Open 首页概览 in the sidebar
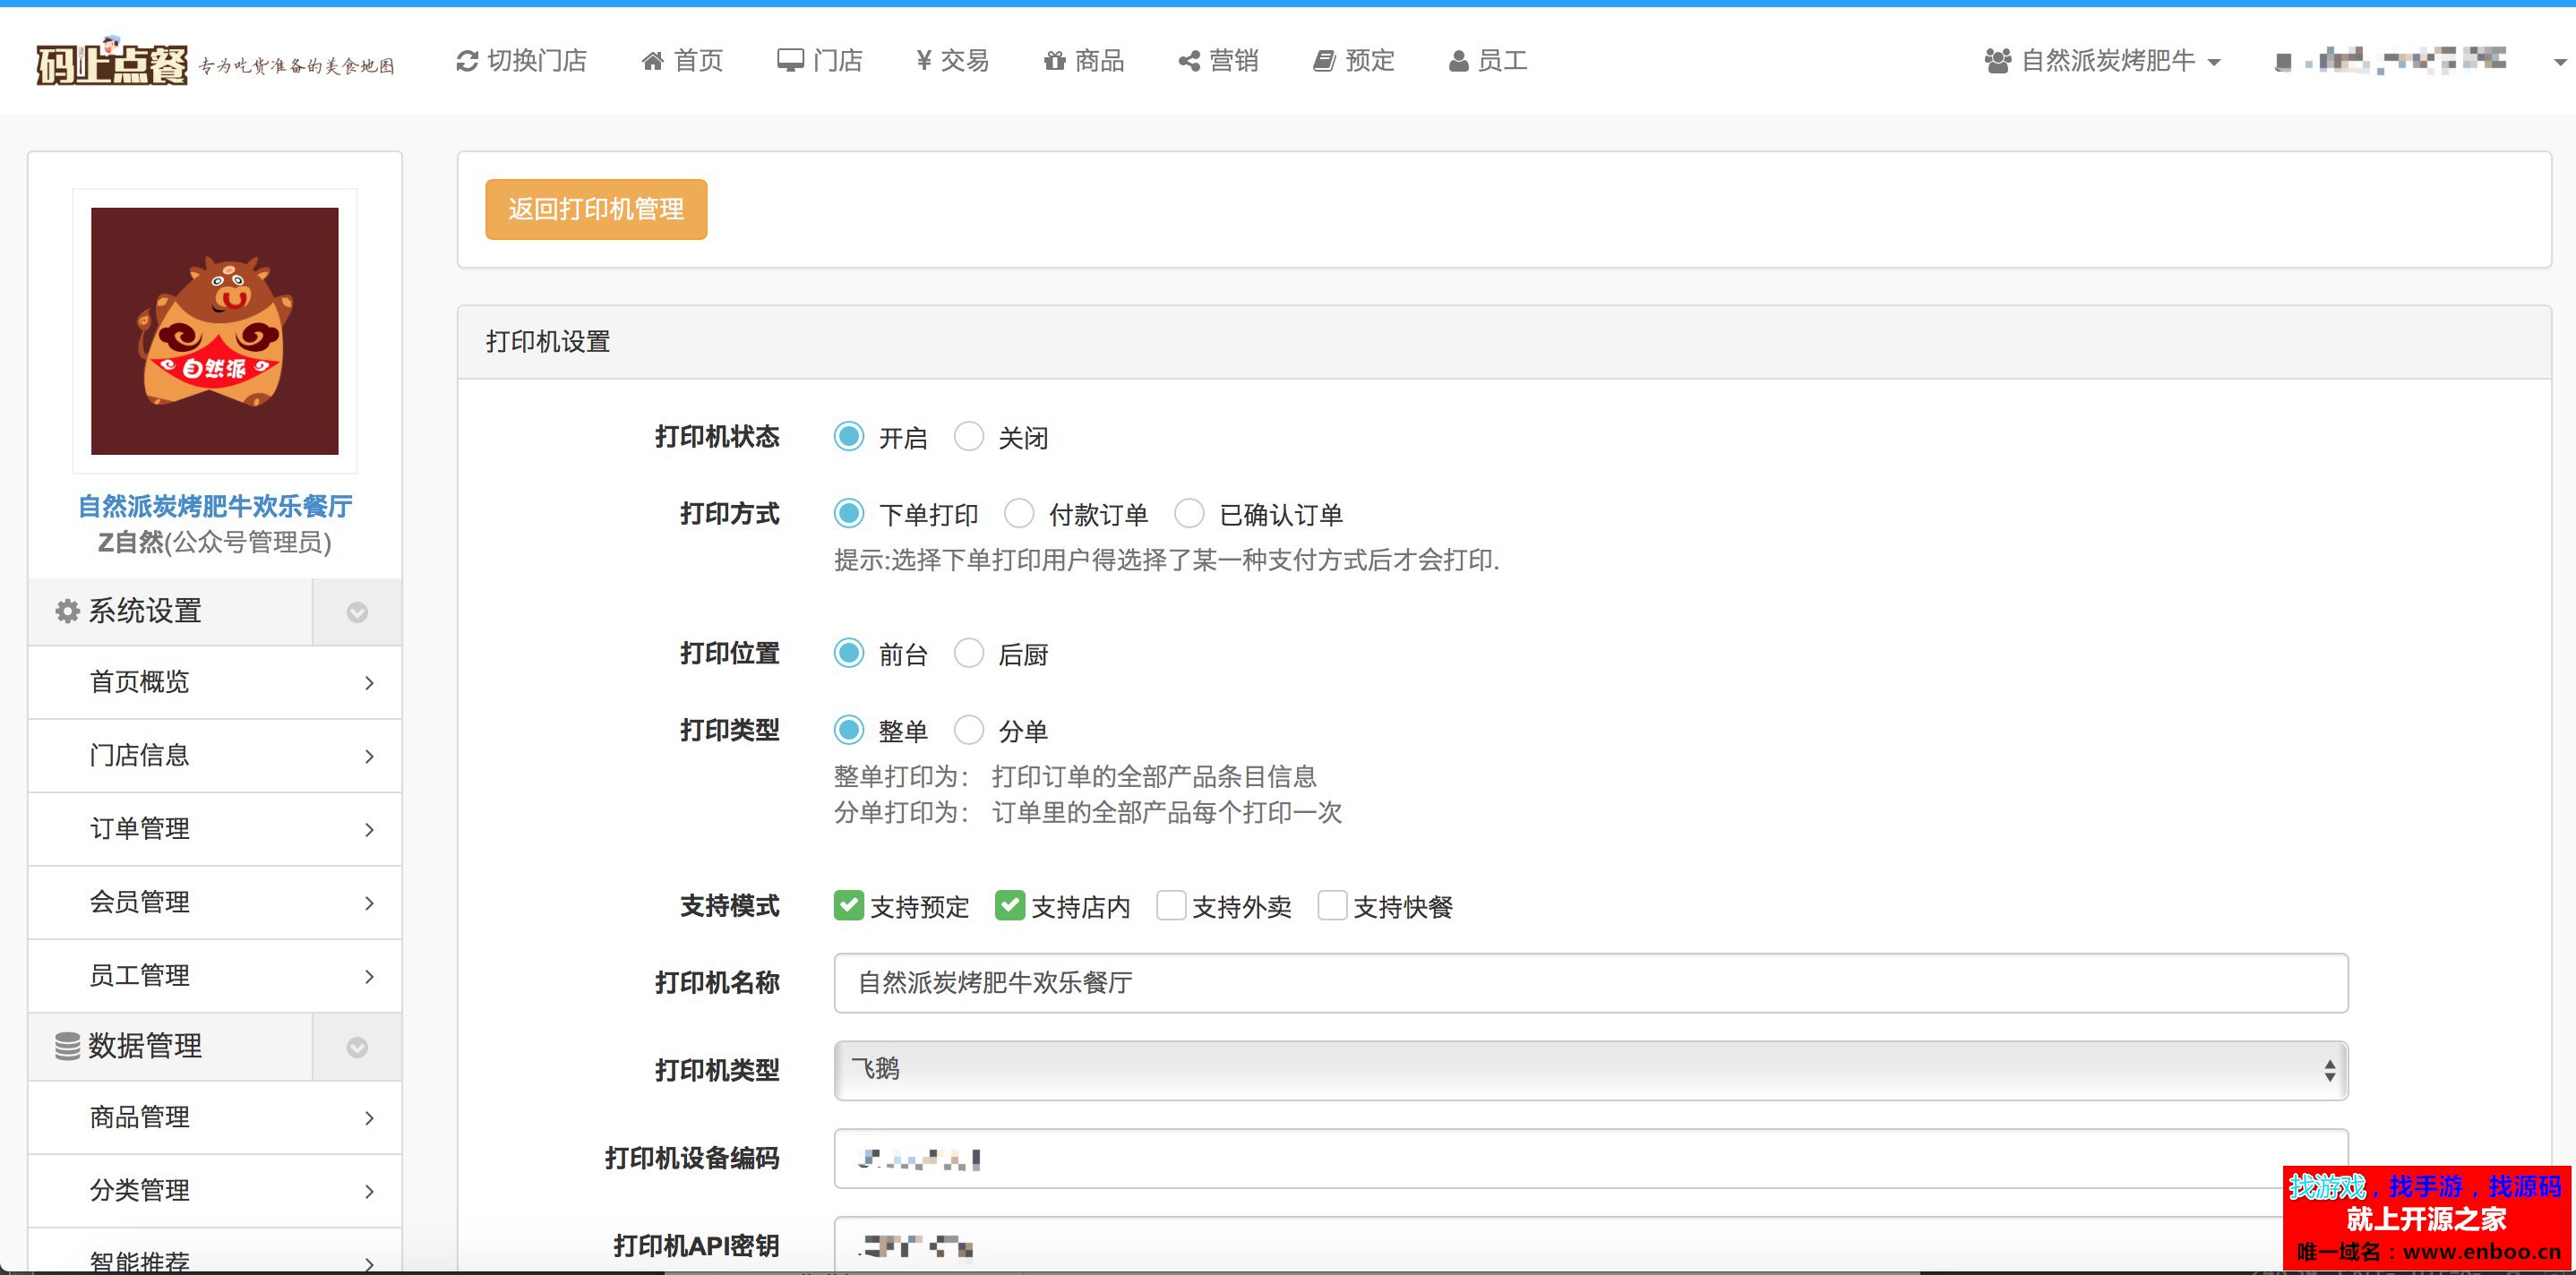Image resolution: width=2576 pixels, height=1275 pixels. click(215, 683)
